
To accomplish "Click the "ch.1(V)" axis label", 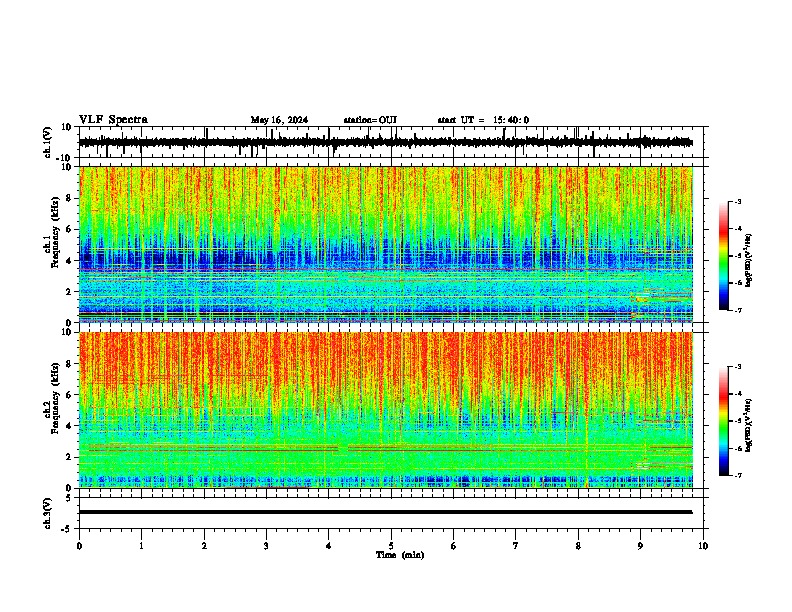I will 48,142.
